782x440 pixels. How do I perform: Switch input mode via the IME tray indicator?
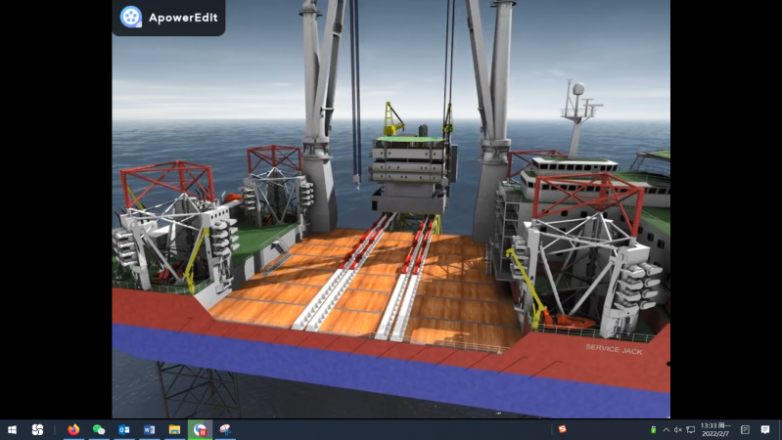(745, 430)
